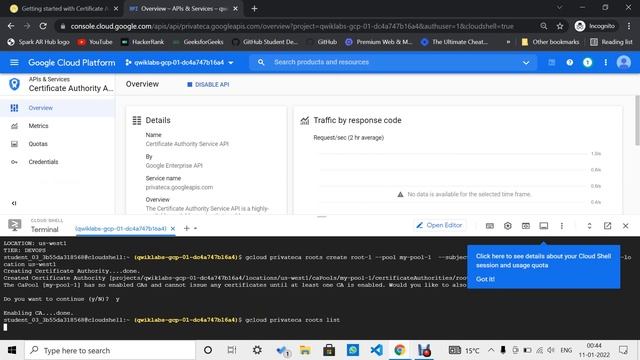
Task: Click Cloud Shell session information icon
Action: (544, 226)
